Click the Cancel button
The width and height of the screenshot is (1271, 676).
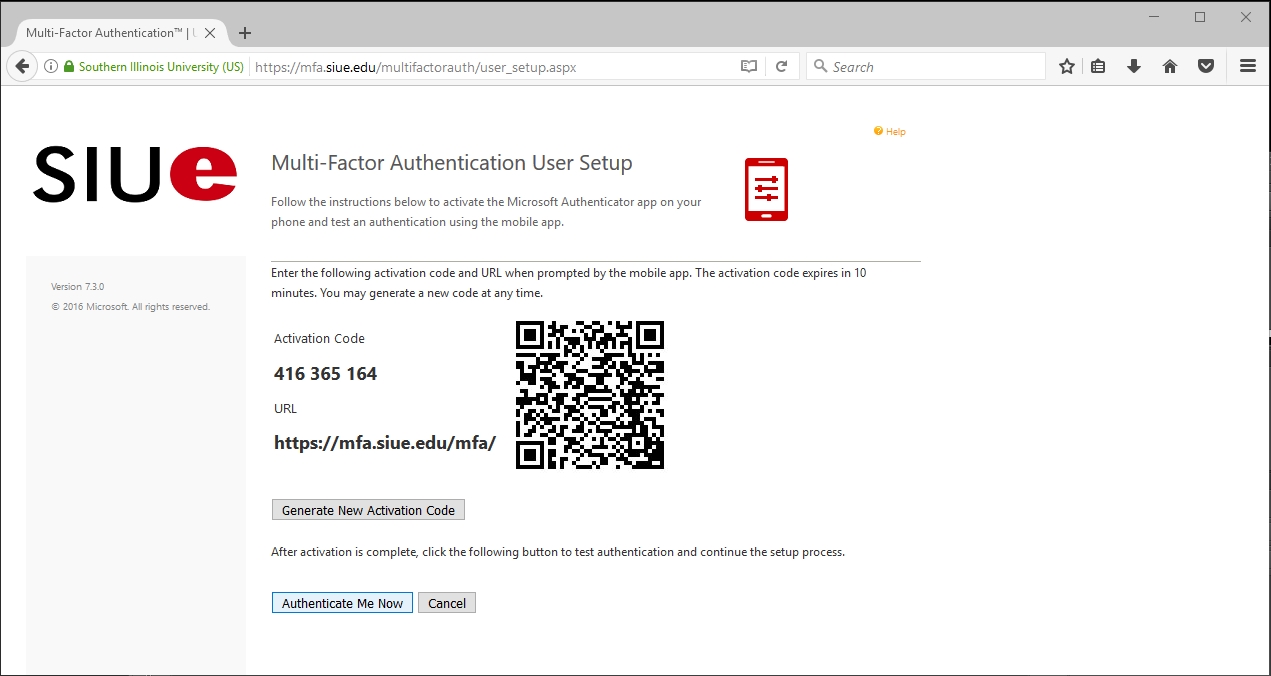(447, 603)
